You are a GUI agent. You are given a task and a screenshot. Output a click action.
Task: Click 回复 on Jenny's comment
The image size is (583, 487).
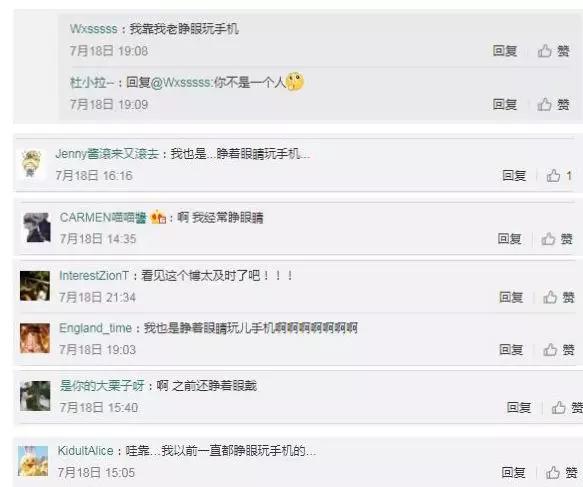coord(514,175)
